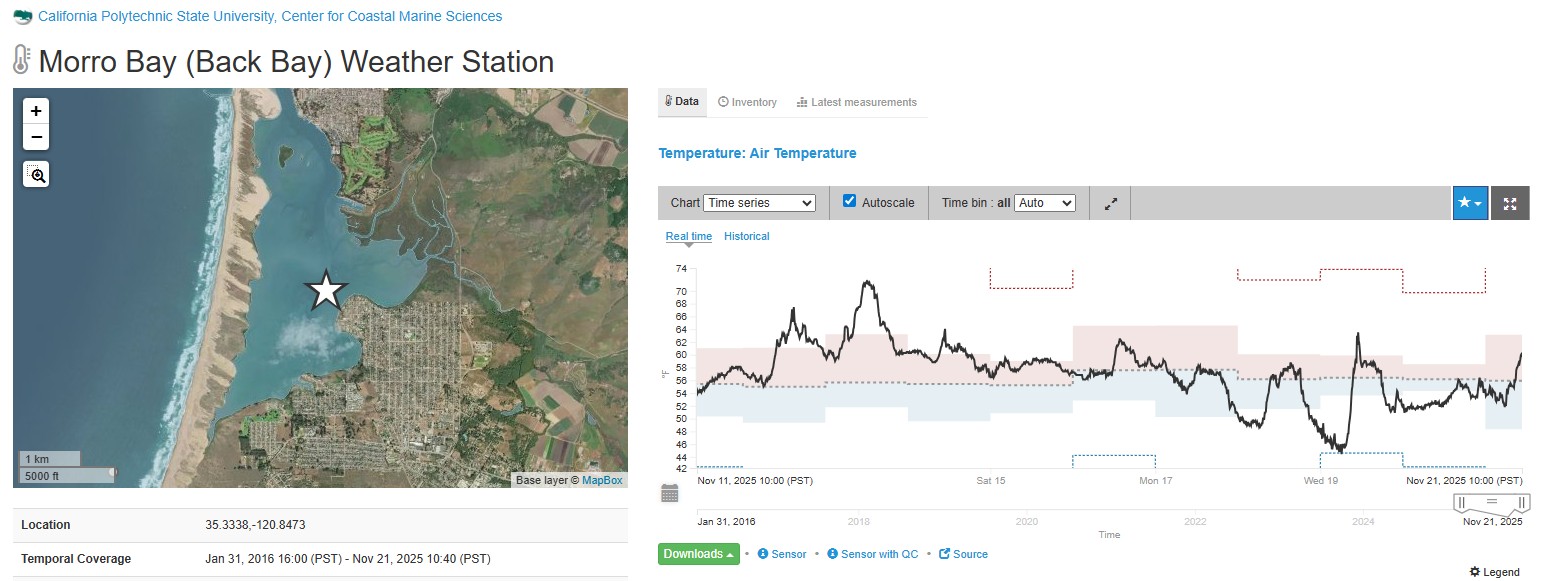Open the Chart type dropdown
The height and width of the screenshot is (581, 1545).
[759, 203]
